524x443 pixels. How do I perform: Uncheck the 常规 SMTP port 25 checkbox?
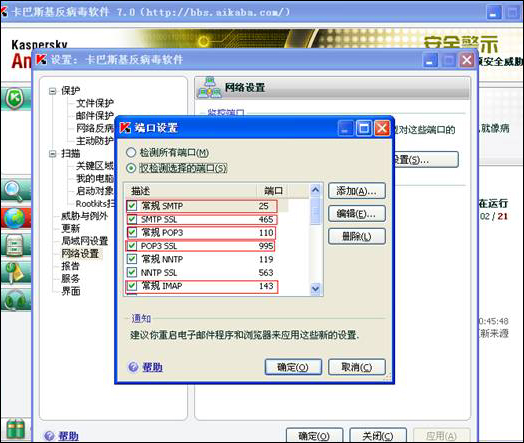132,205
